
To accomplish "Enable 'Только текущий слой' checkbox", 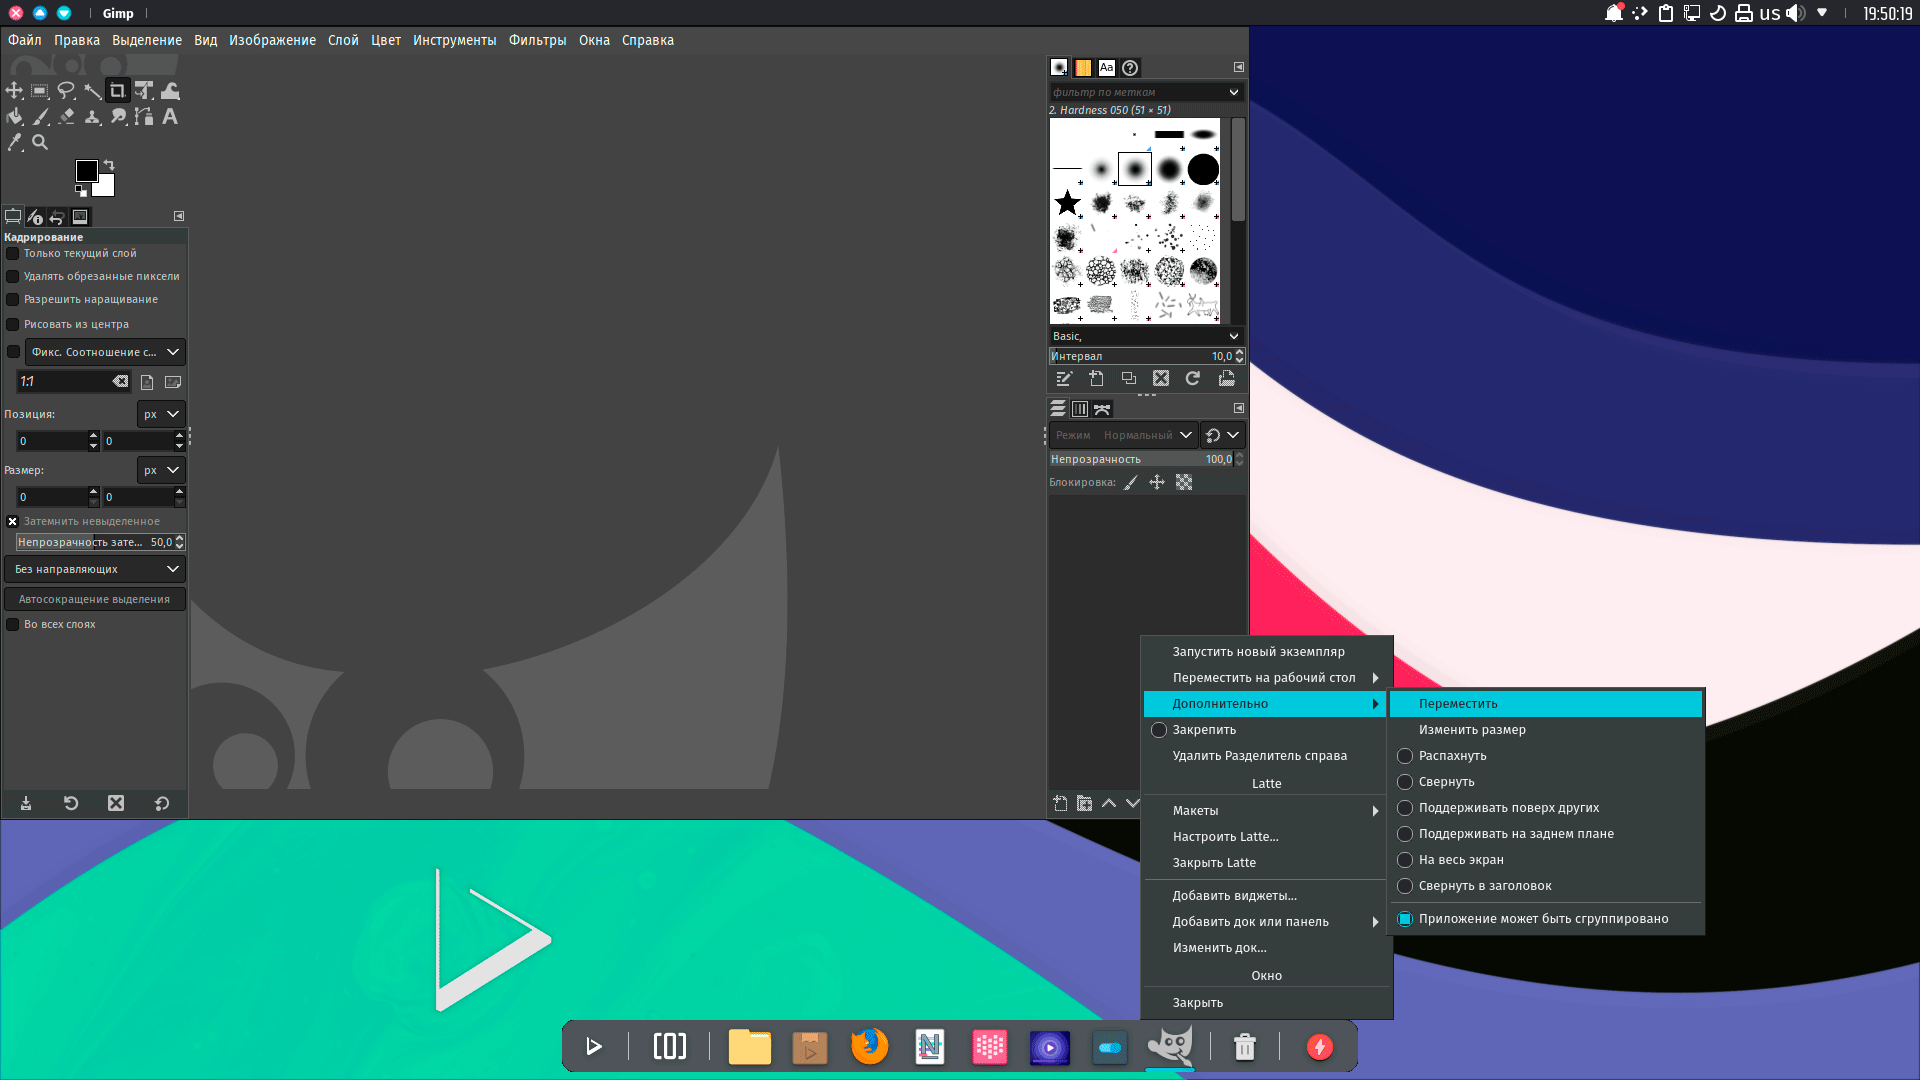I will (13, 254).
